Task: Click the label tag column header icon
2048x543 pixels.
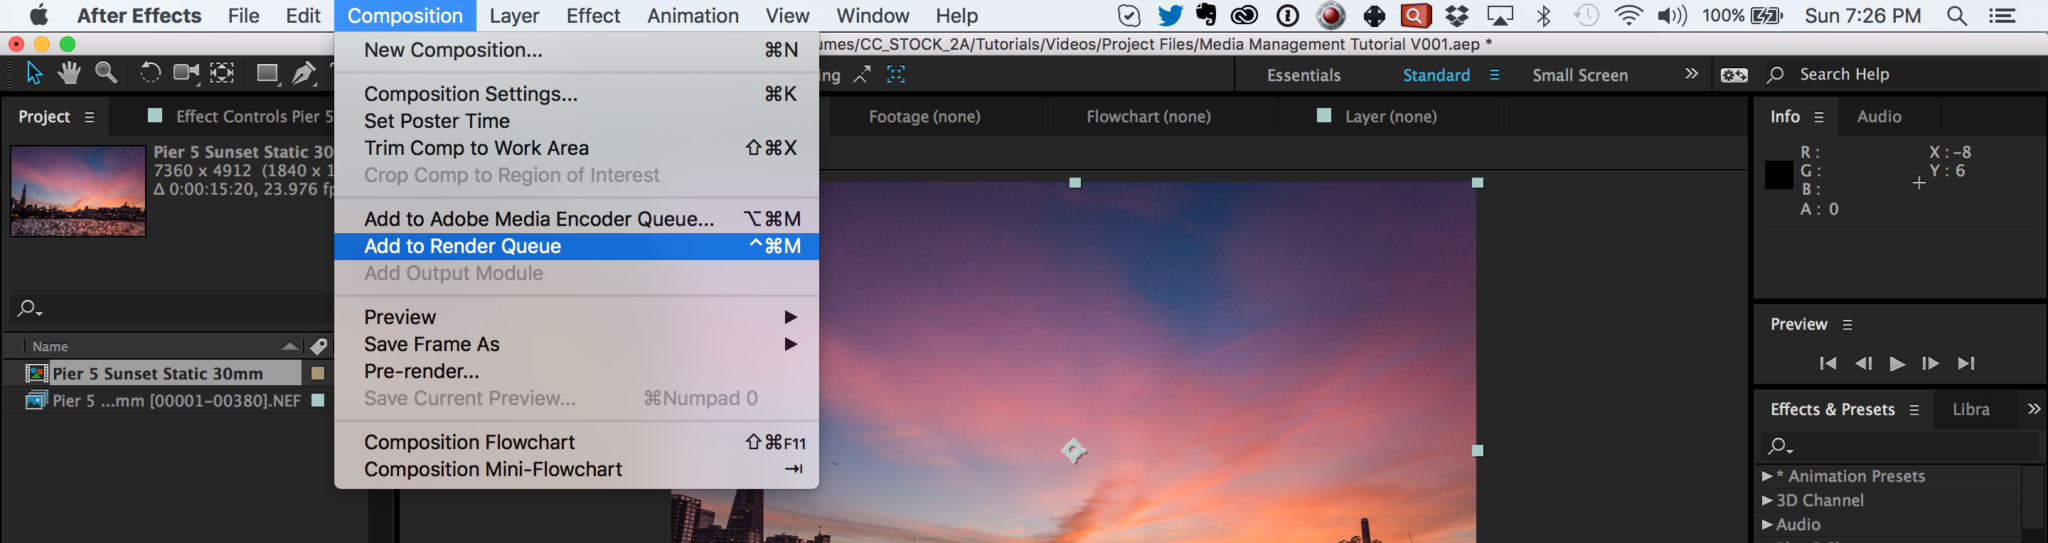Action: pos(318,346)
